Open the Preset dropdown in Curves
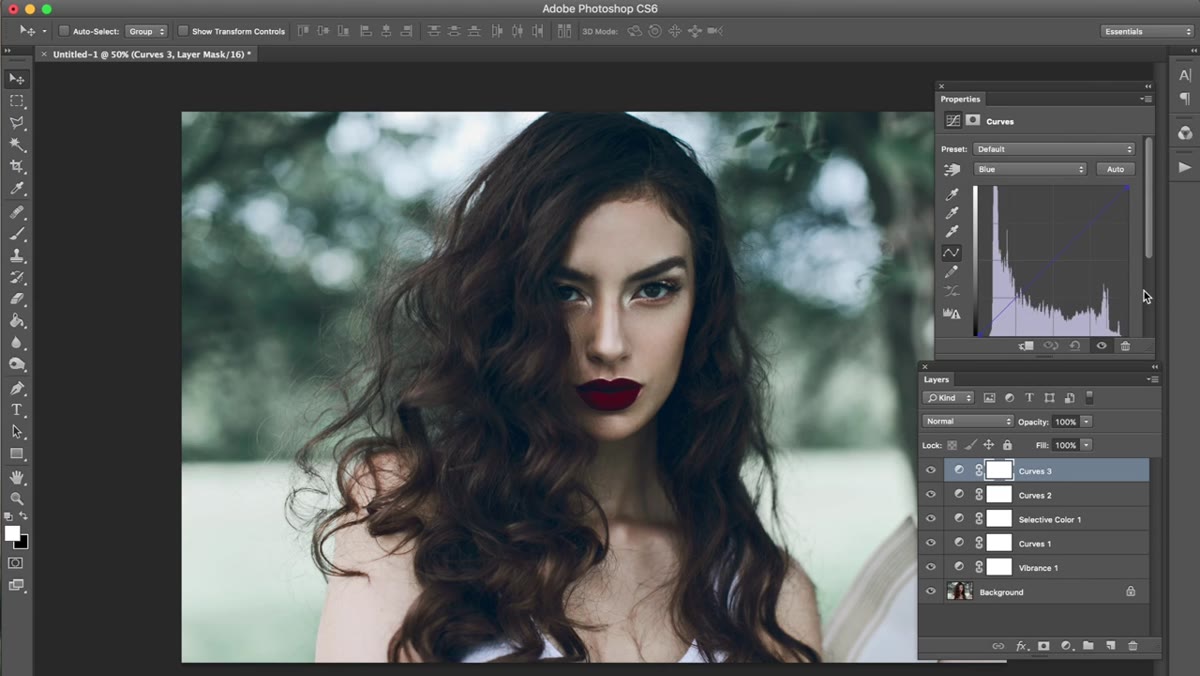 1054,149
